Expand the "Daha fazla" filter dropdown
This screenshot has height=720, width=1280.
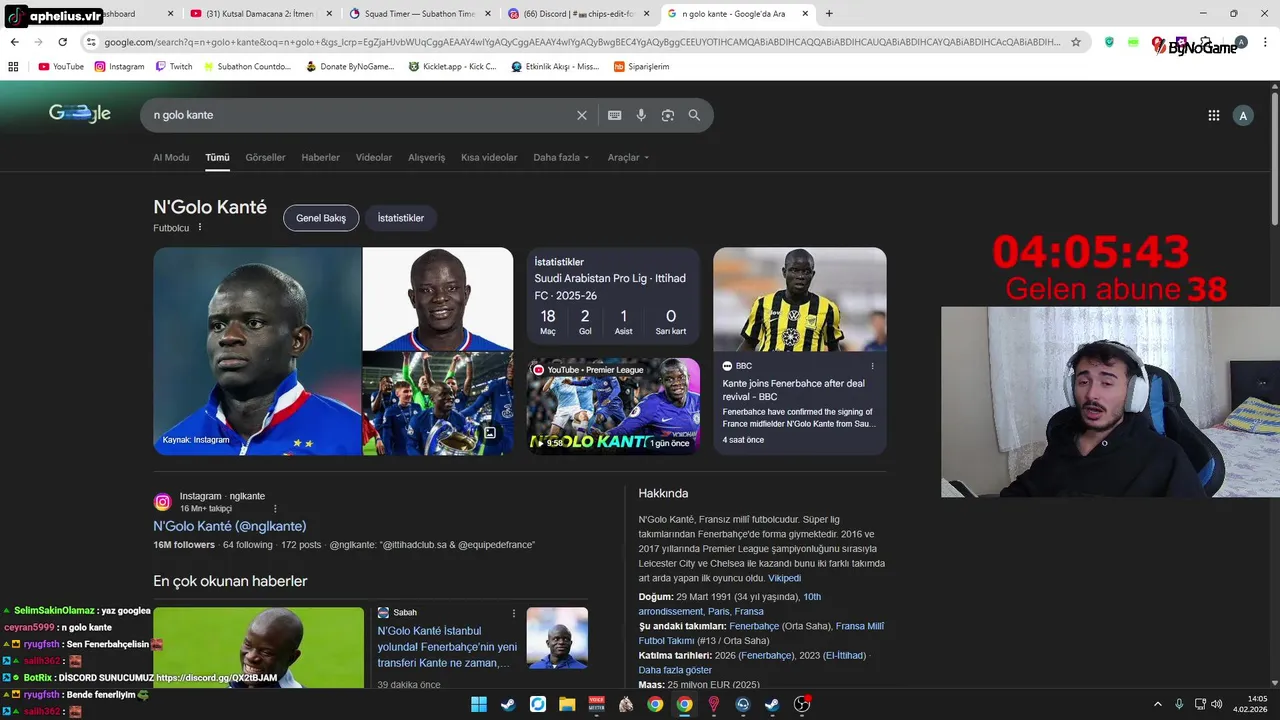[561, 158]
